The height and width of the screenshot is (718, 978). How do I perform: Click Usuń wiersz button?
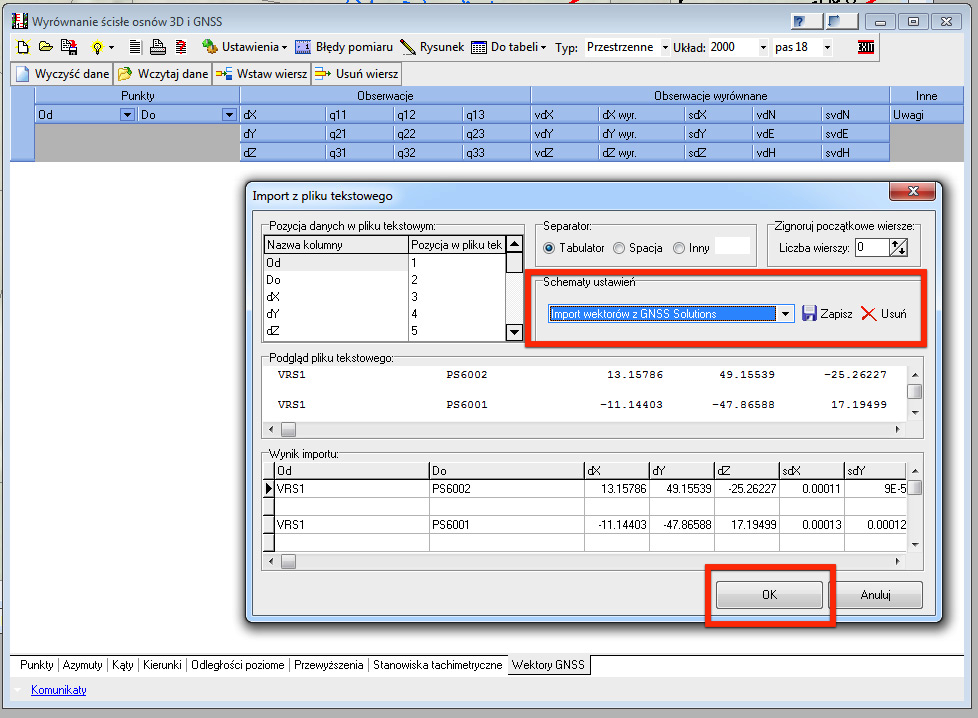tap(356, 74)
